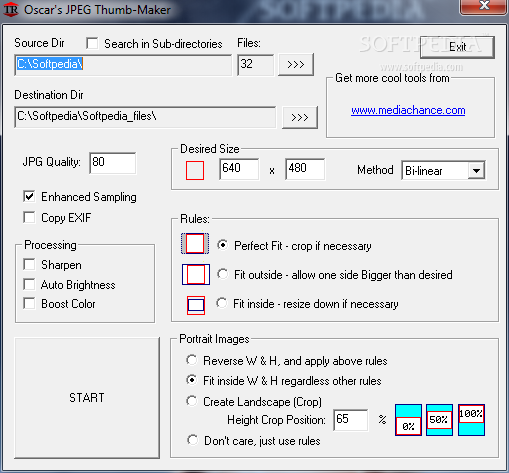The height and width of the screenshot is (473, 509).
Task: Click the desired height field 480
Action: coord(305,169)
